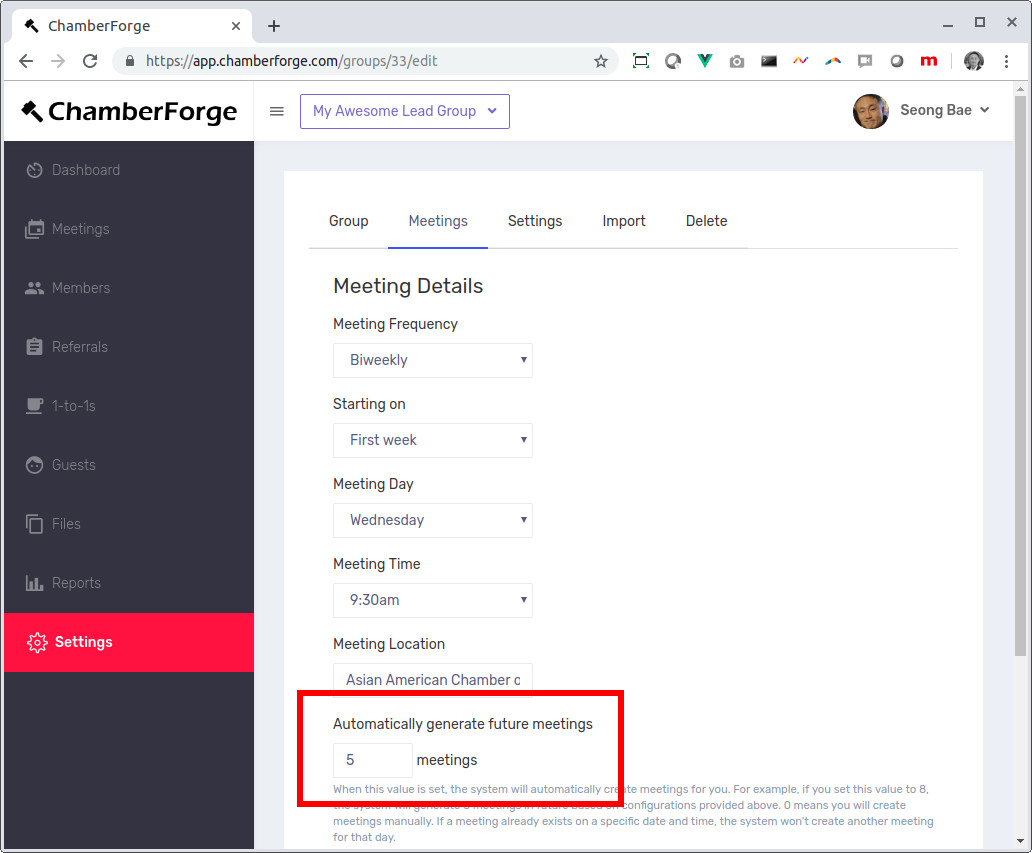1032x853 pixels.
Task: Select Guests in the sidebar
Action: click(76, 464)
